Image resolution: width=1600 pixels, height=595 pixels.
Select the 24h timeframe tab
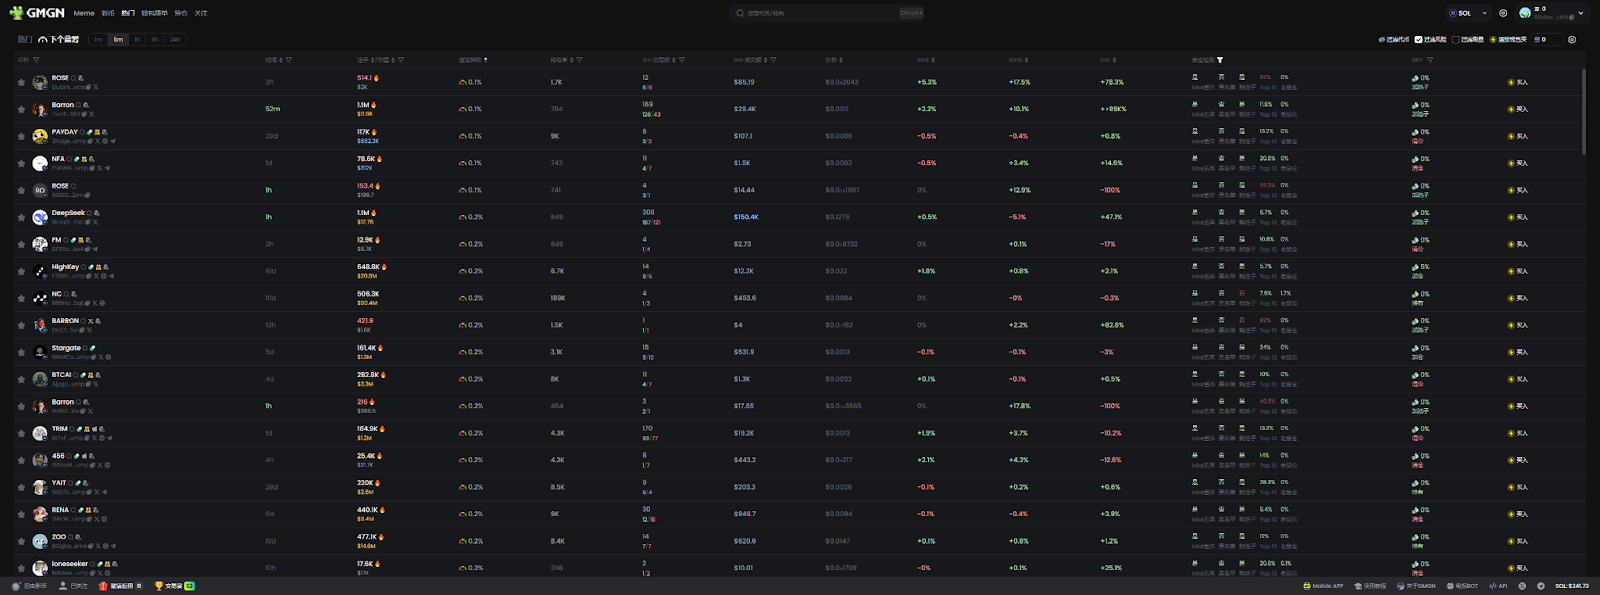(x=175, y=40)
